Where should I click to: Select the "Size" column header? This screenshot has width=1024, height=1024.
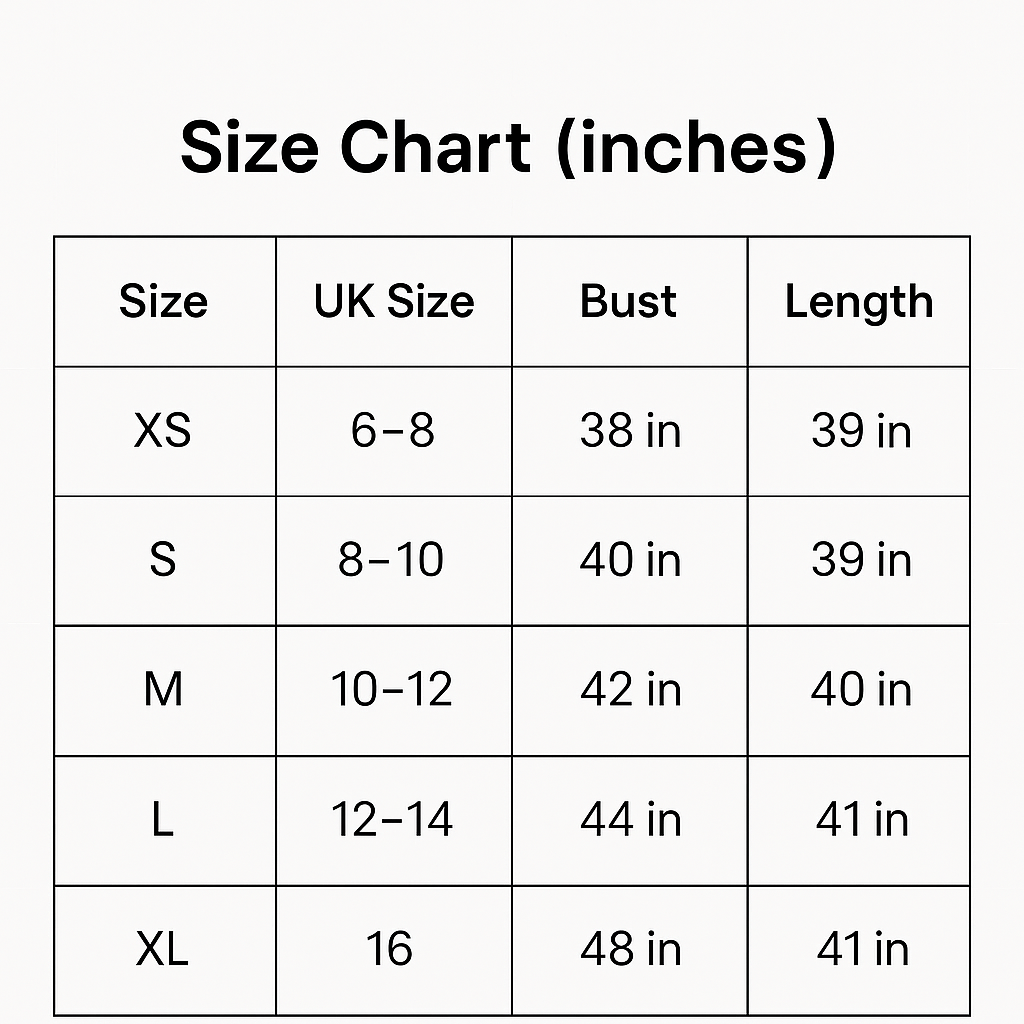pos(163,302)
